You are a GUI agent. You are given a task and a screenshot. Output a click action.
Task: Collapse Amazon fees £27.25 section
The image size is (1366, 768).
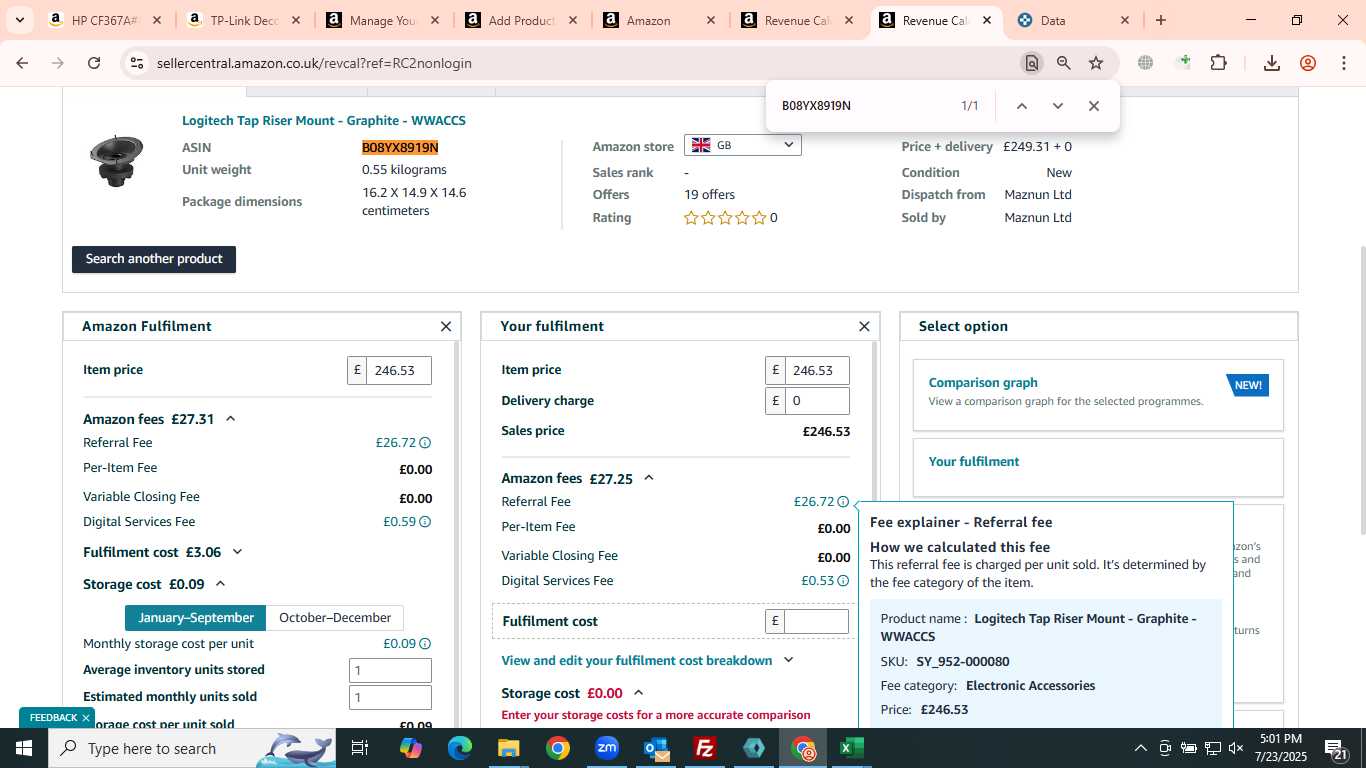[x=649, y=478]
